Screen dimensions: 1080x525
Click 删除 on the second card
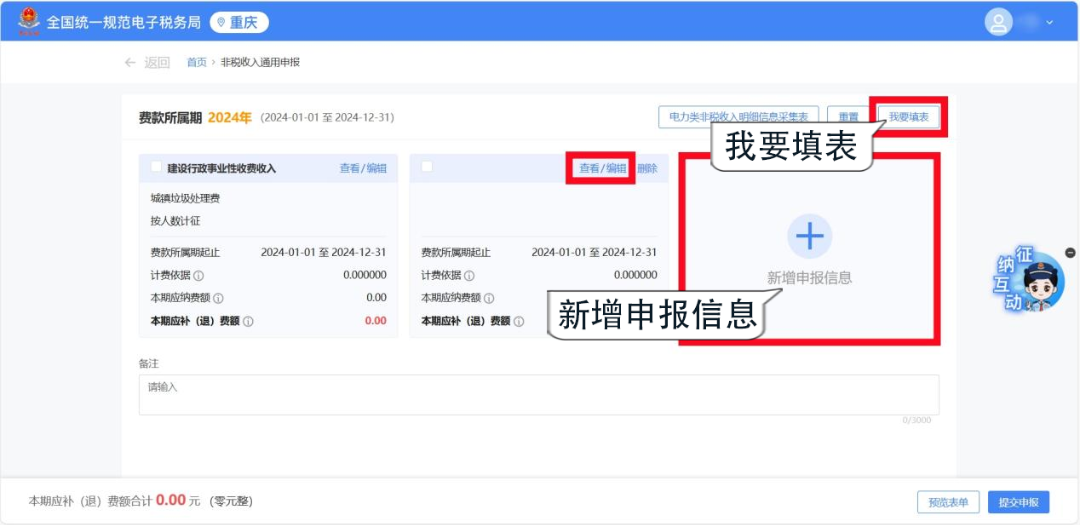point(647,169)
